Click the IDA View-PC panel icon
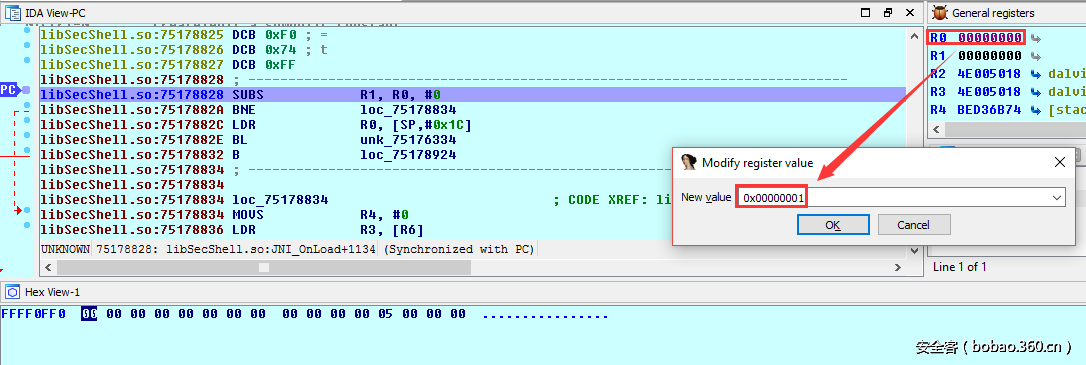 (12, 12)
